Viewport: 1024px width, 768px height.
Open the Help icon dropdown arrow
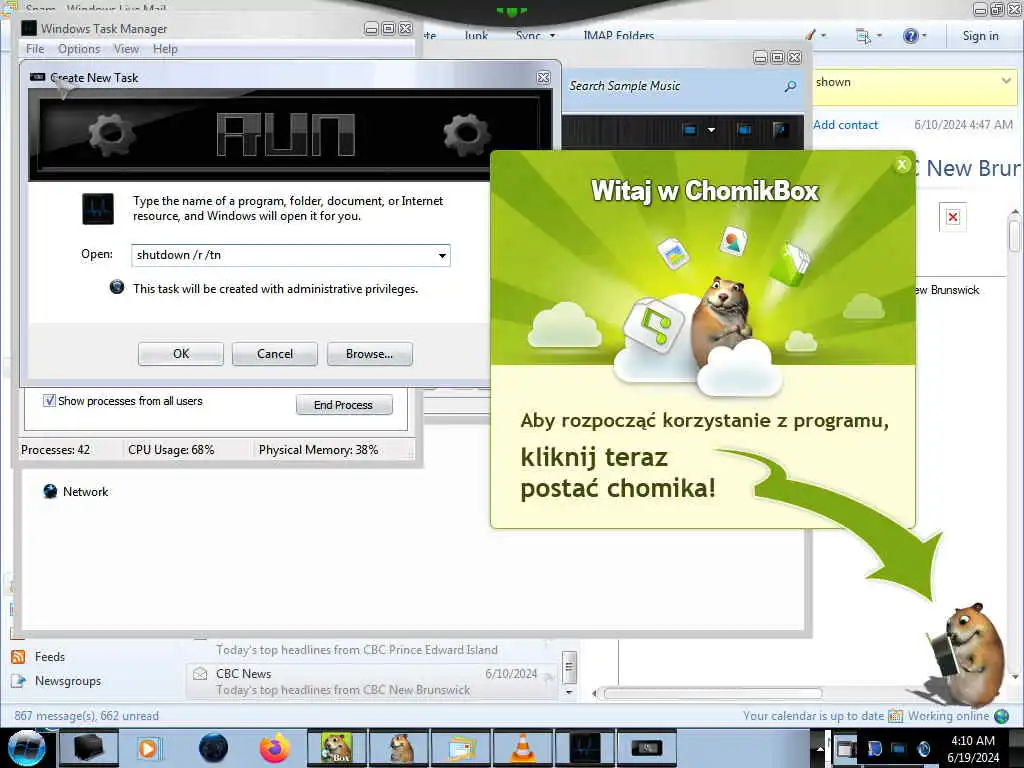[x=924, y=36]
